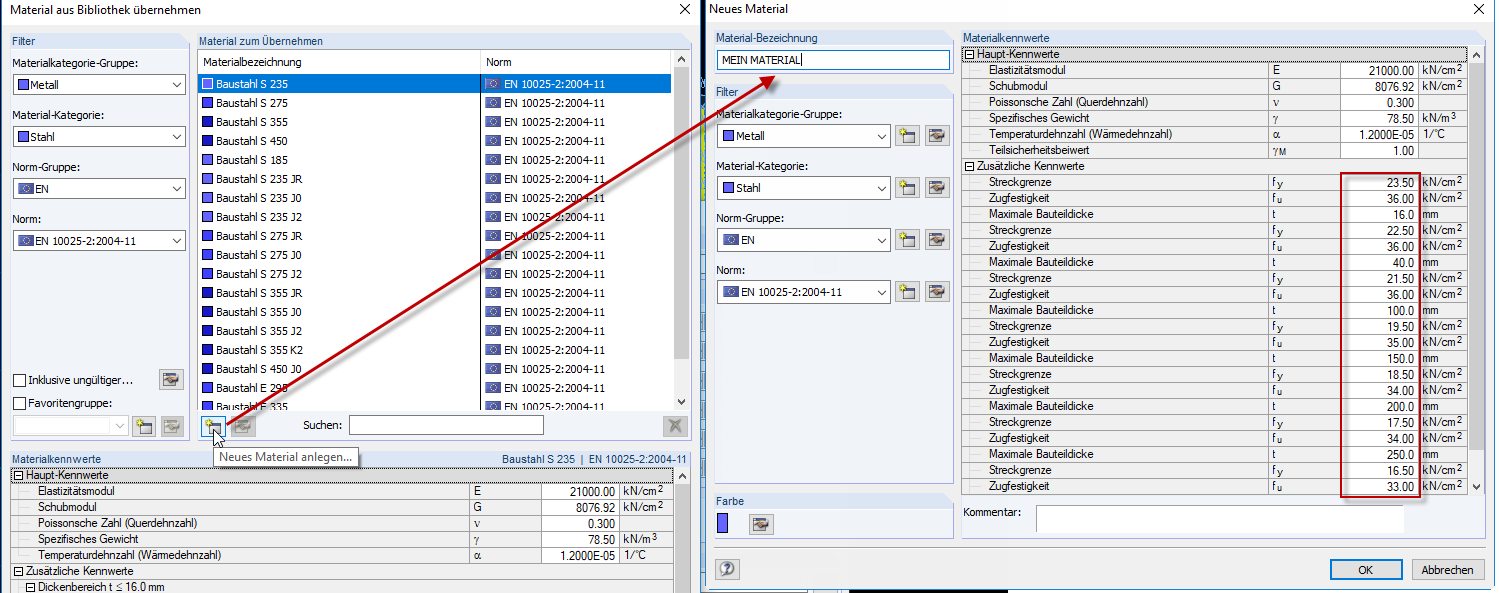
Task: Click the Spezifisches Gewicht value 78.50 in Neues Material
Action: pyautogui.click(x=1380, y=118)
